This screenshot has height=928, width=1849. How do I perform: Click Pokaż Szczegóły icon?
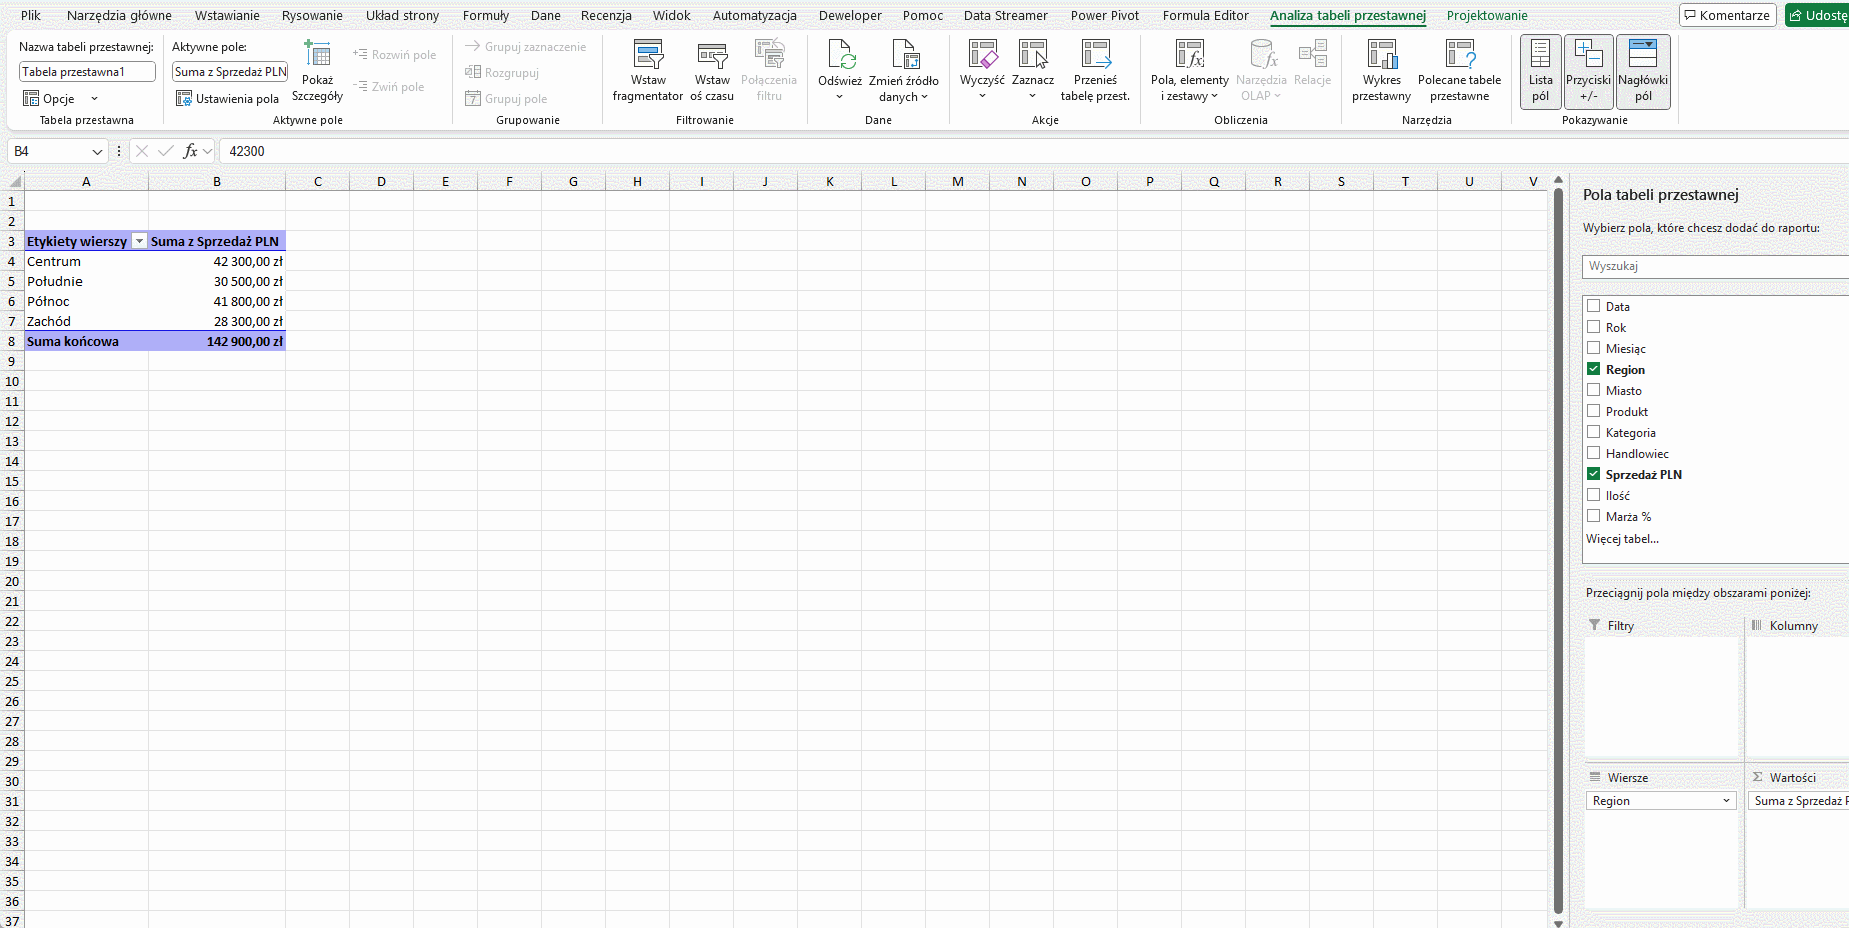(317, 56)
